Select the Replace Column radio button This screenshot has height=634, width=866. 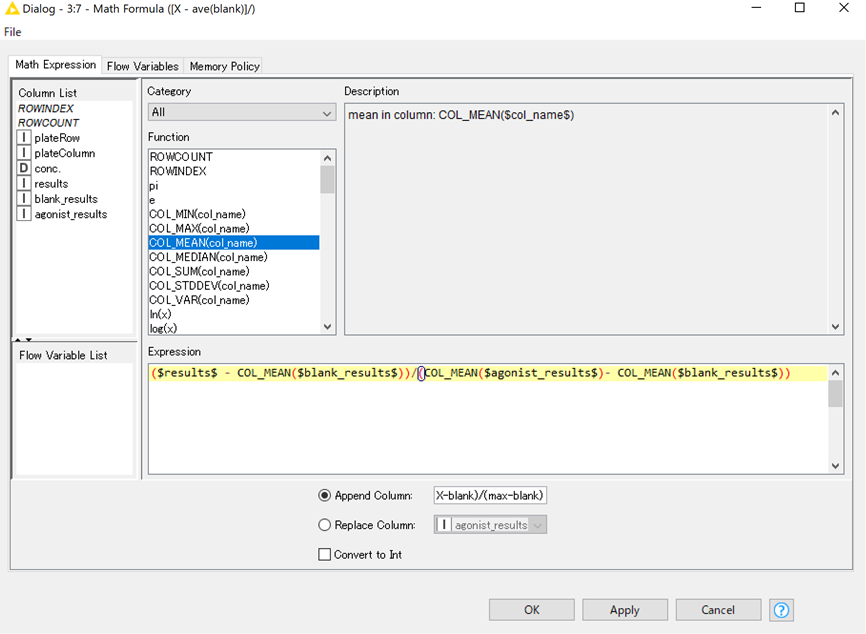pos(325,525)
